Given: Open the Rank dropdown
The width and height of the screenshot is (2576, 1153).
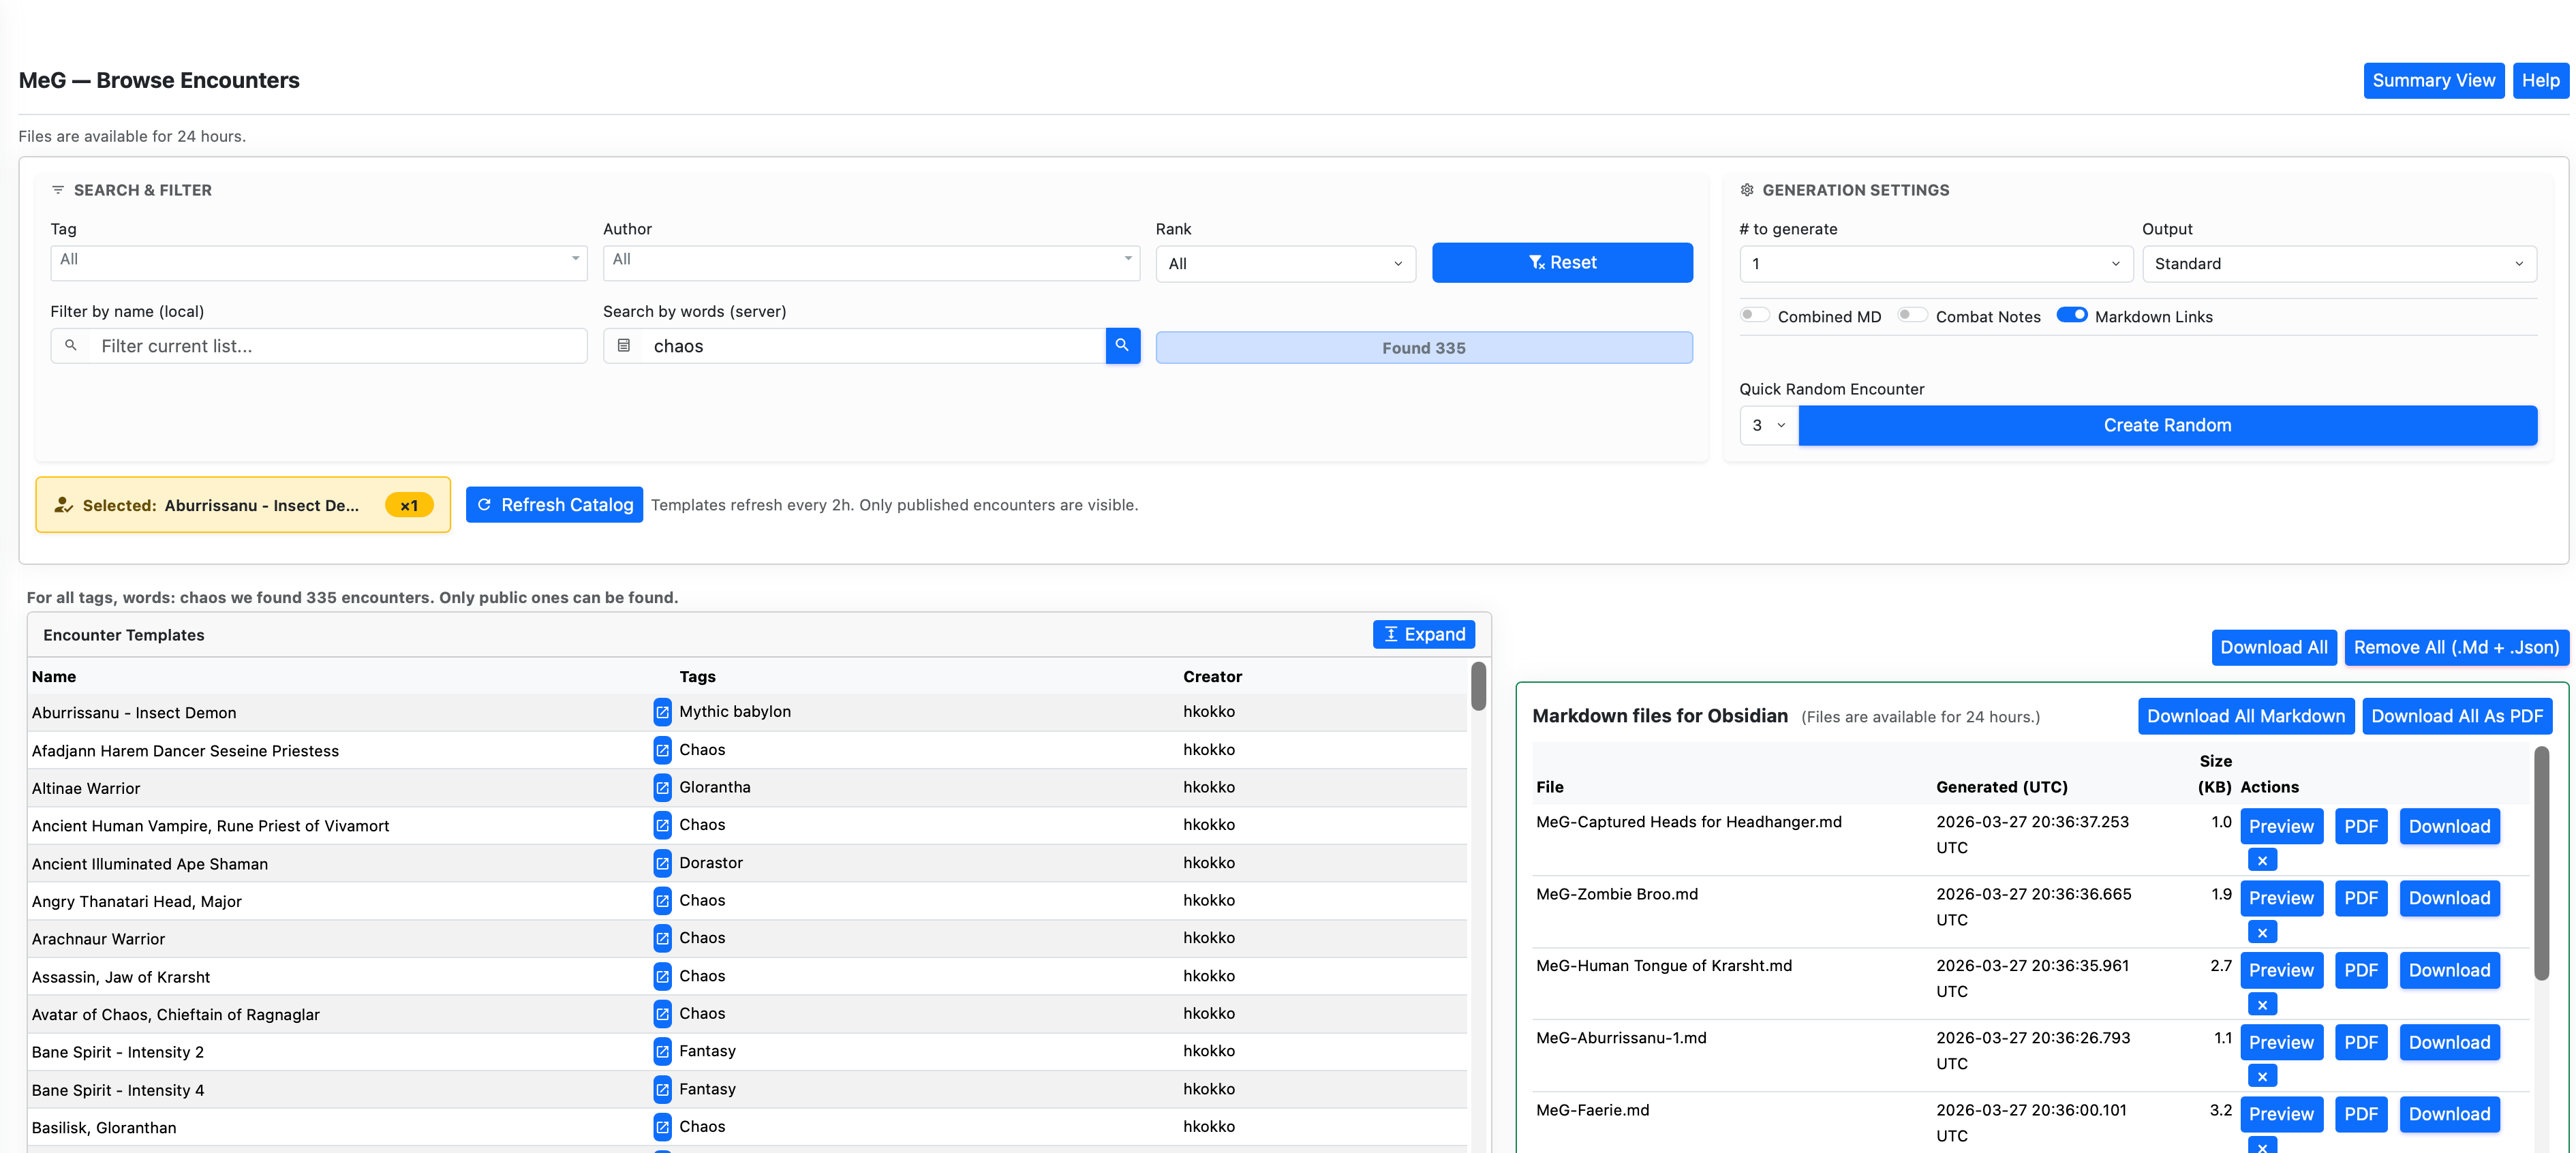Looking at the screenshot, I should 1285,264.
